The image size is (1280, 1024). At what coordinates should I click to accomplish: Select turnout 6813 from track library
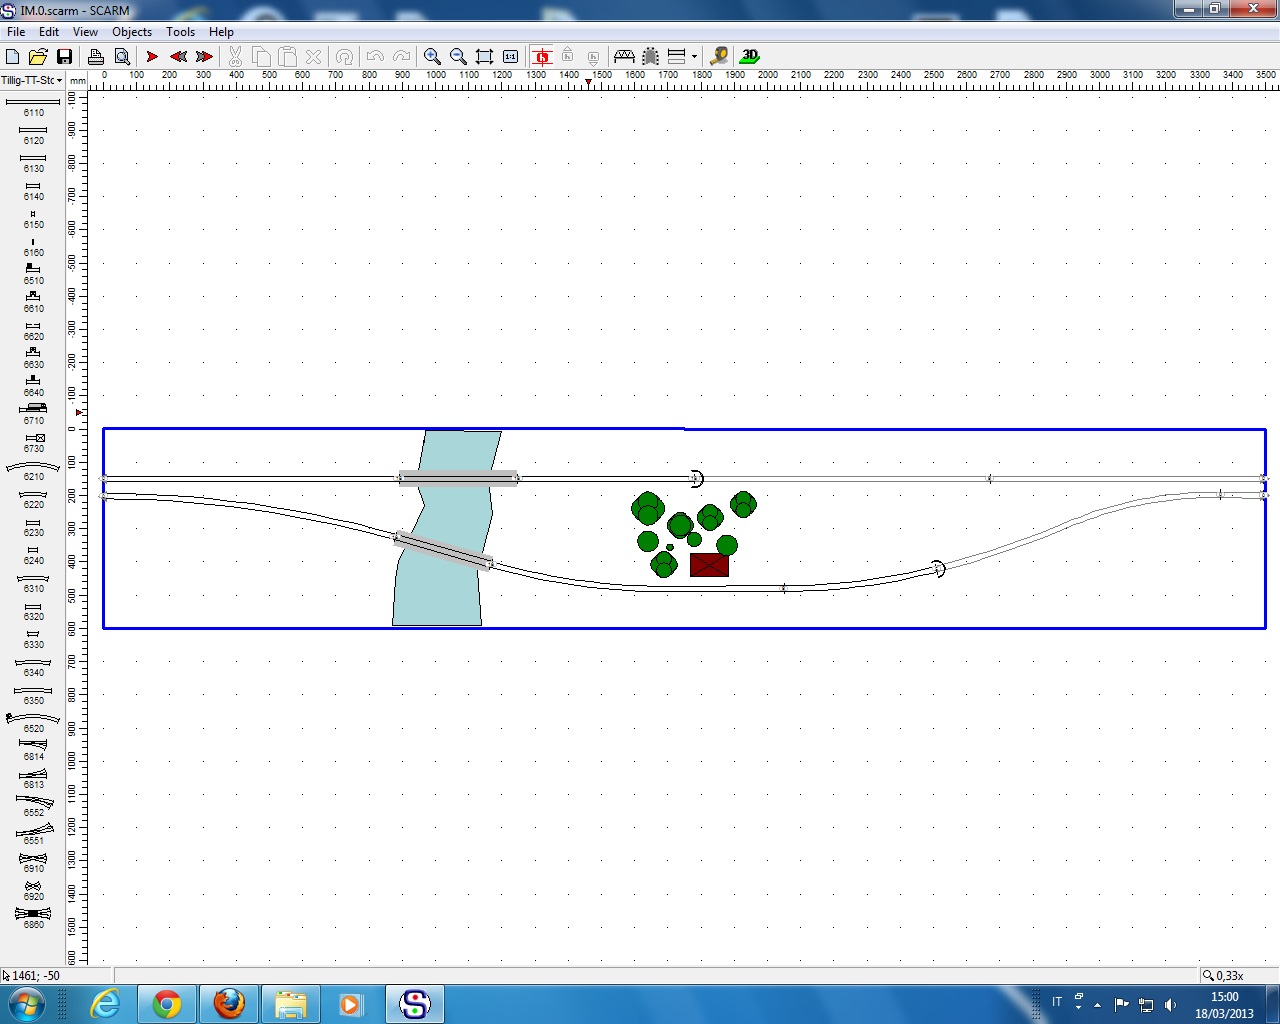pos(33,775)
